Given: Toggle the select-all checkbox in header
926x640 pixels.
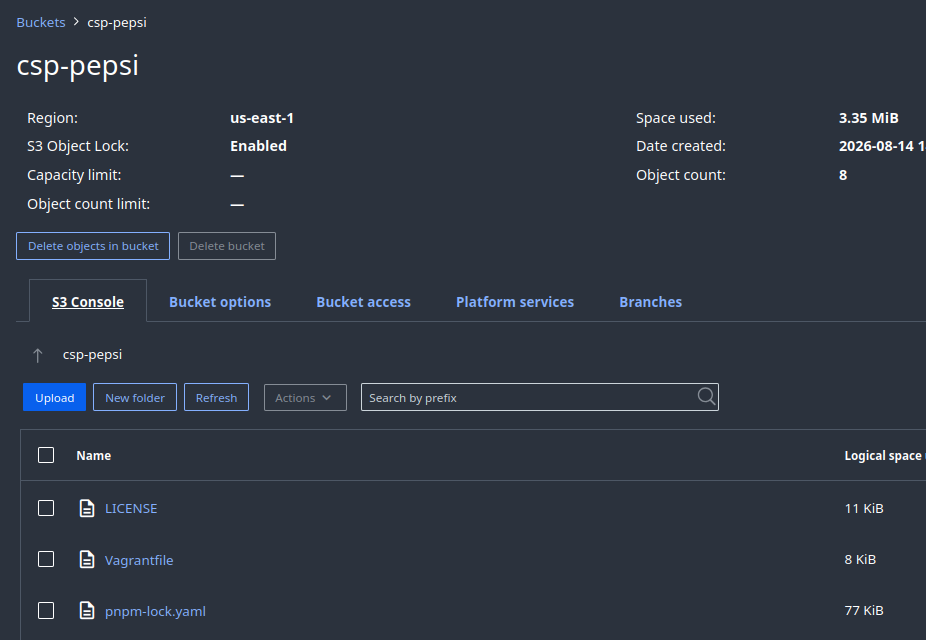Looking at the screenshot, I should pos(46,455).
